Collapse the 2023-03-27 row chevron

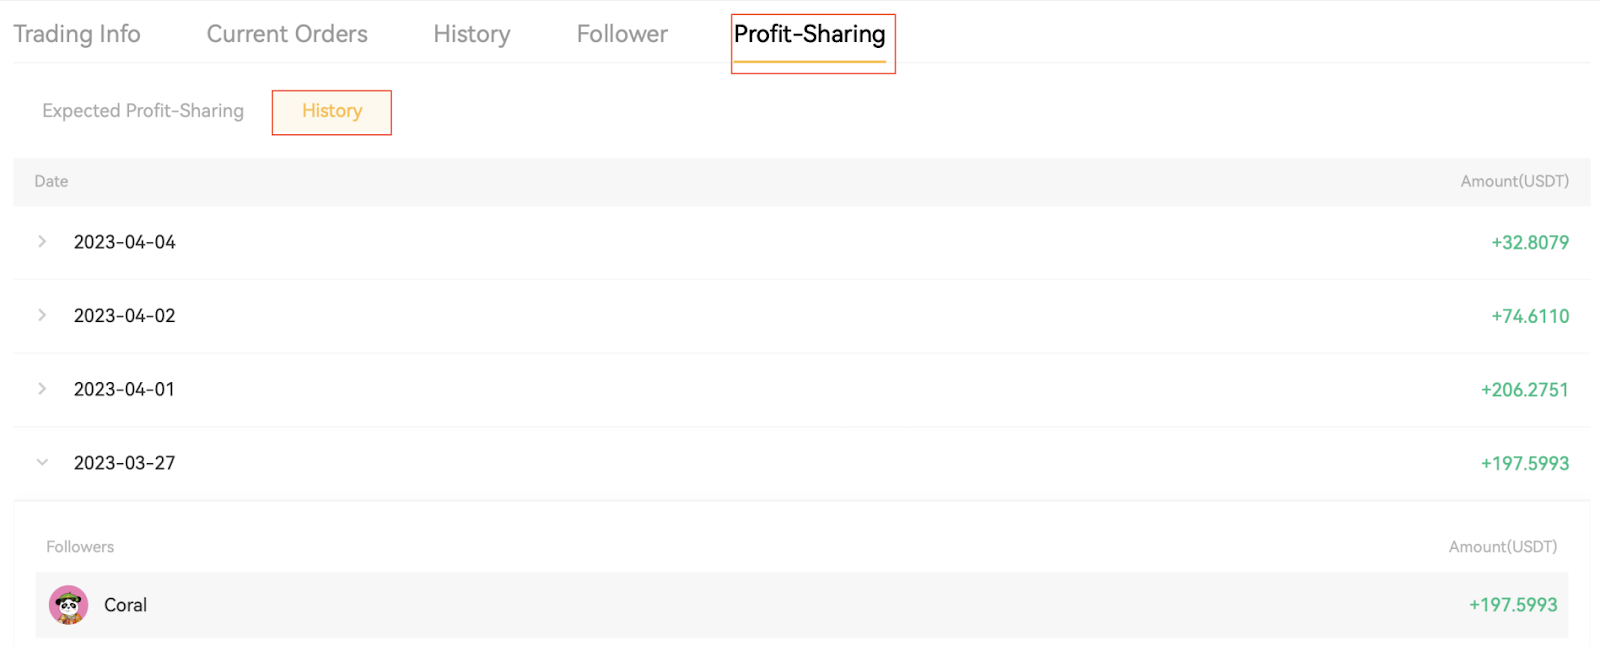42,463
